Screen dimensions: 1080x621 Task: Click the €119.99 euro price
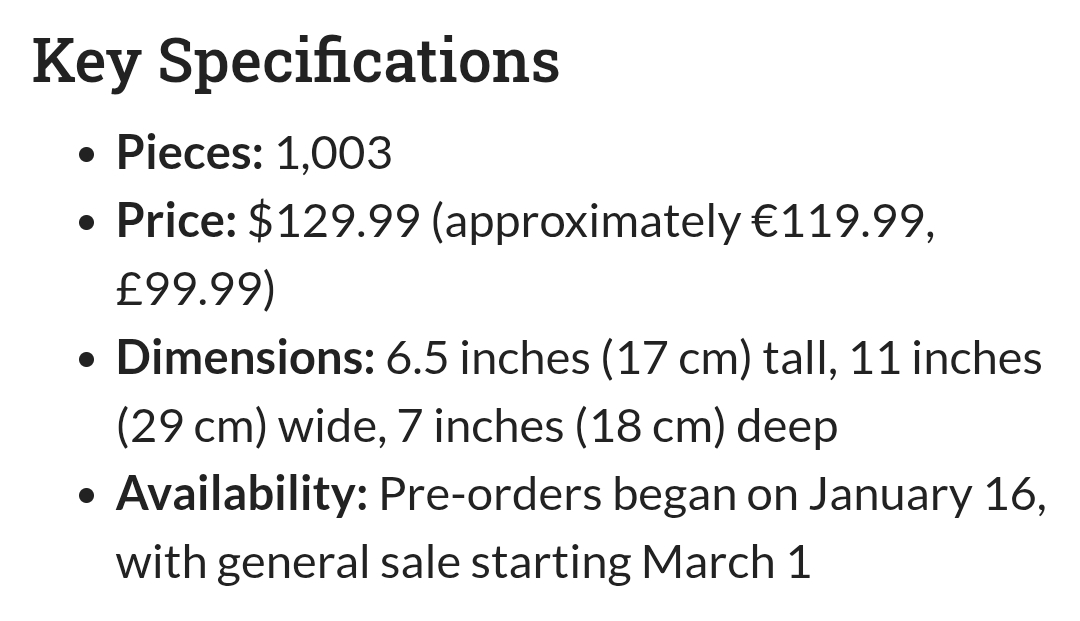click(838, 221)
